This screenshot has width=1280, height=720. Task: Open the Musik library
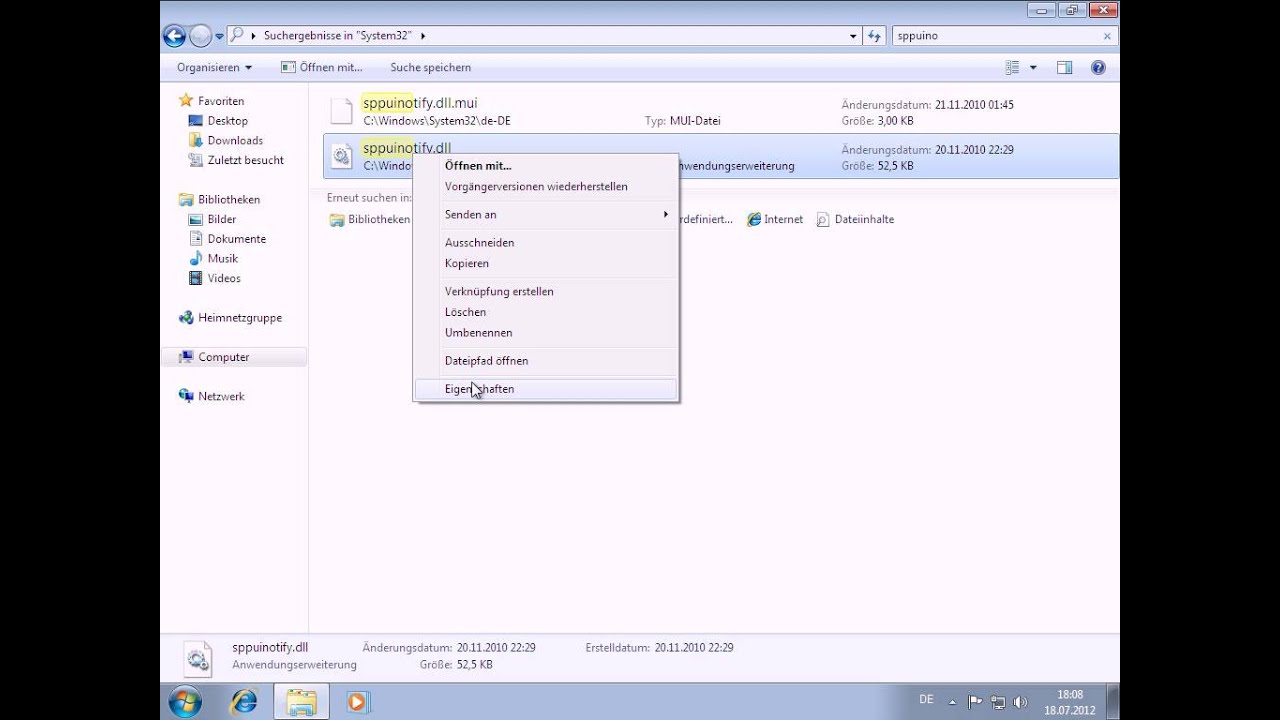point(222,258)
